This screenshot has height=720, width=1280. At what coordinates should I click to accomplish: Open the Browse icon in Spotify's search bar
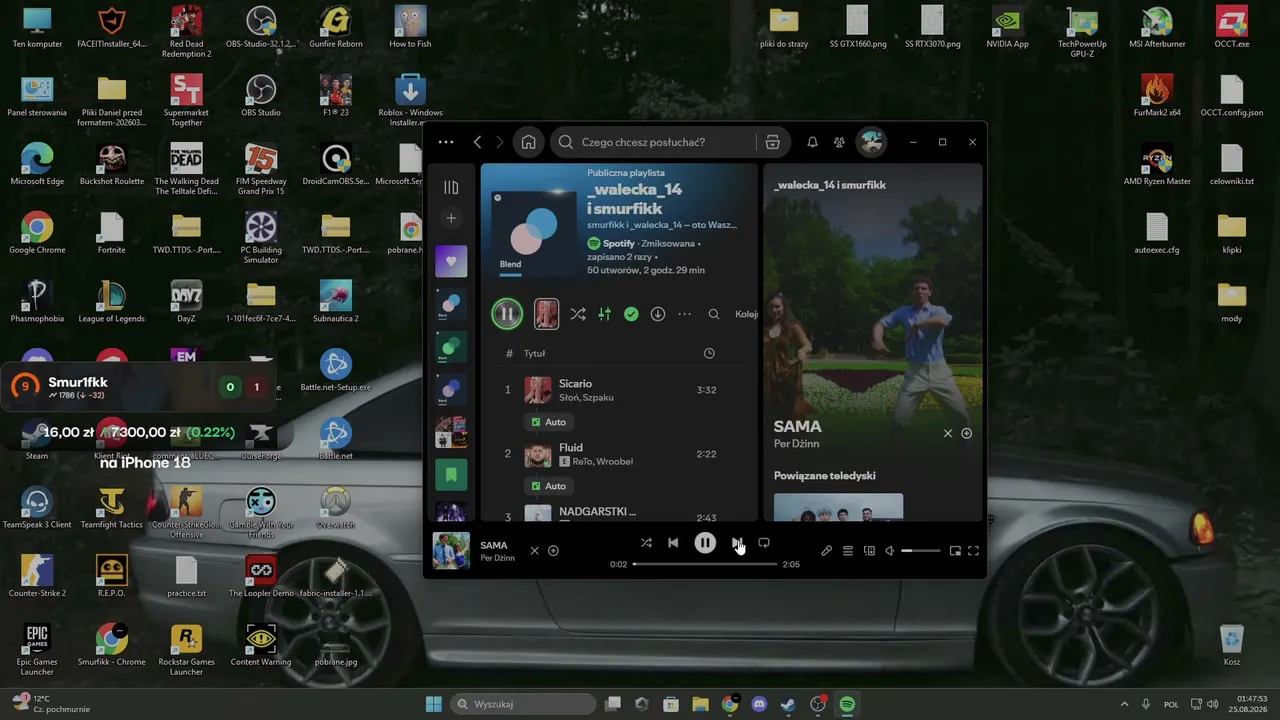pos(772,142)
